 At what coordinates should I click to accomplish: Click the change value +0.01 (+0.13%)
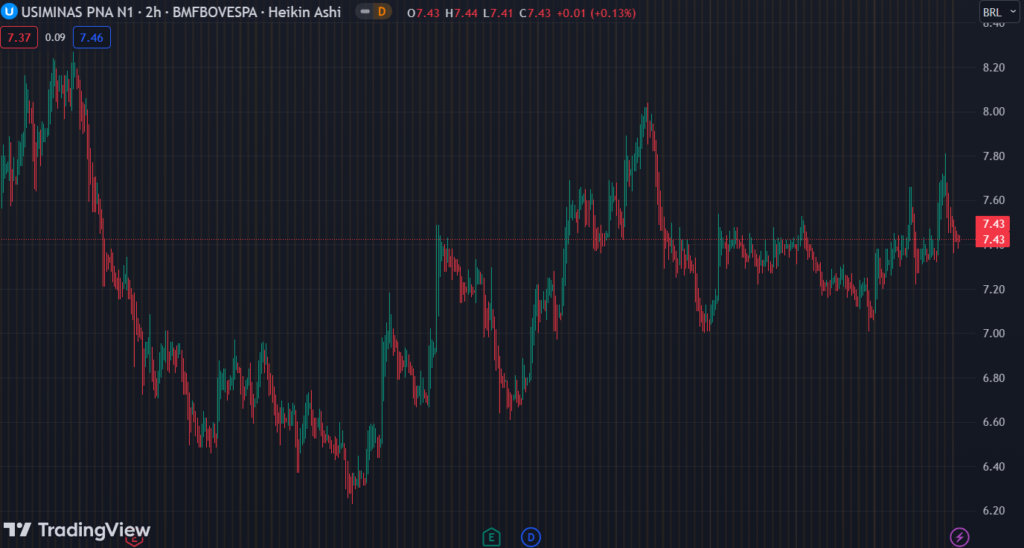(596, 13)
